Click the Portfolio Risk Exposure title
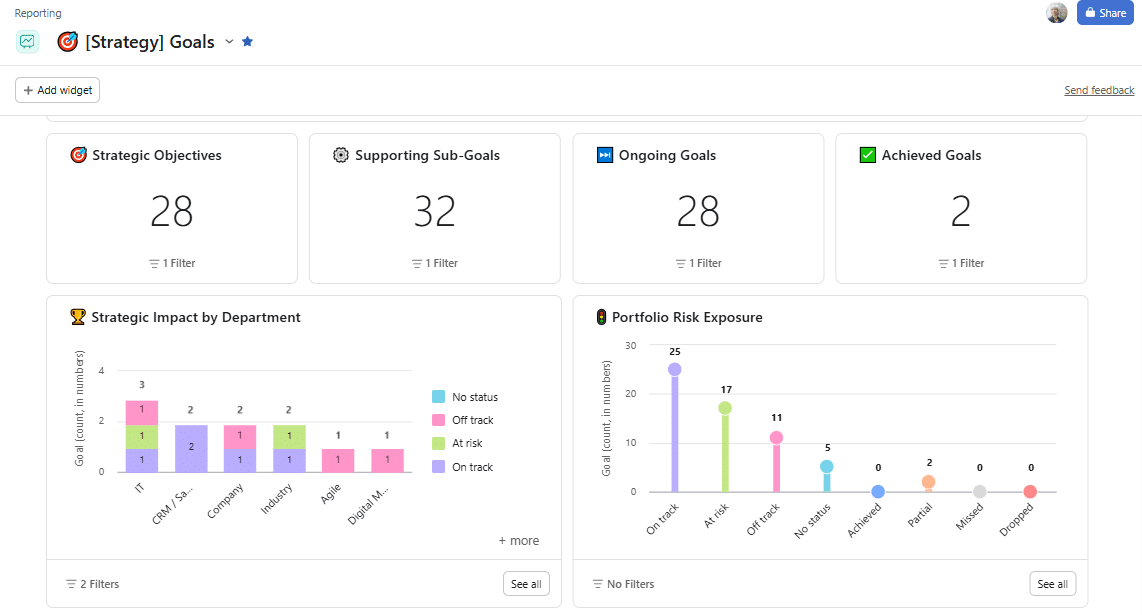This screenshot has width=1142, height=615. (x=687, y=317)
